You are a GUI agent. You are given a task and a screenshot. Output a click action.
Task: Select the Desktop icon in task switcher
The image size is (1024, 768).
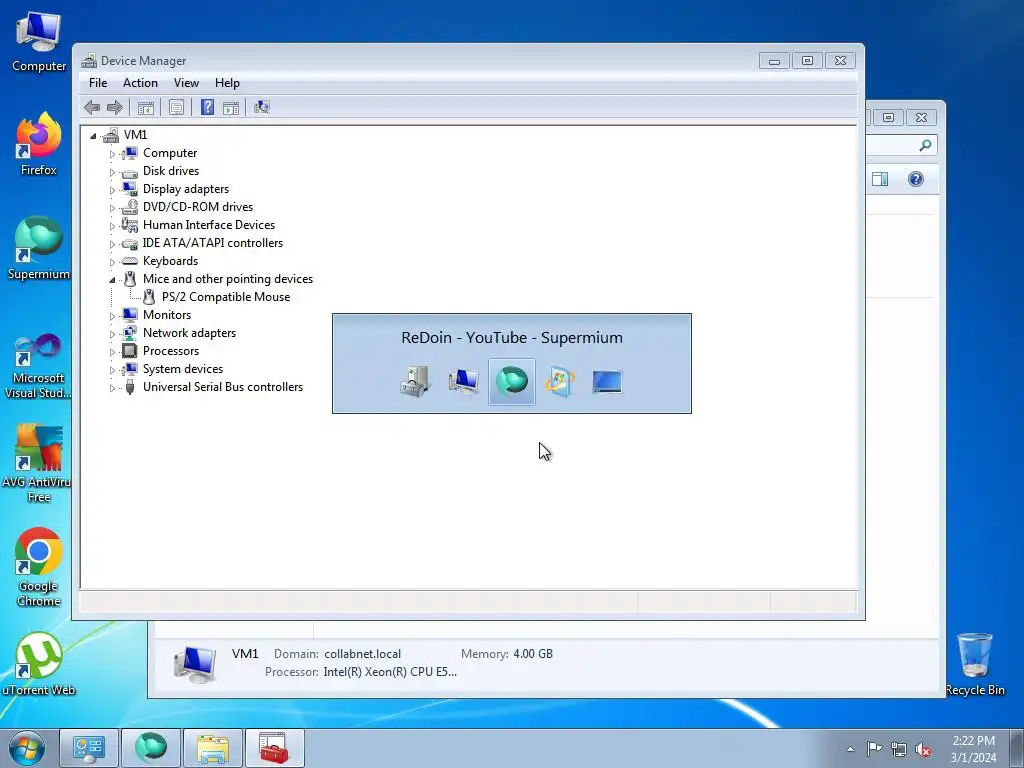coord(607,381)
